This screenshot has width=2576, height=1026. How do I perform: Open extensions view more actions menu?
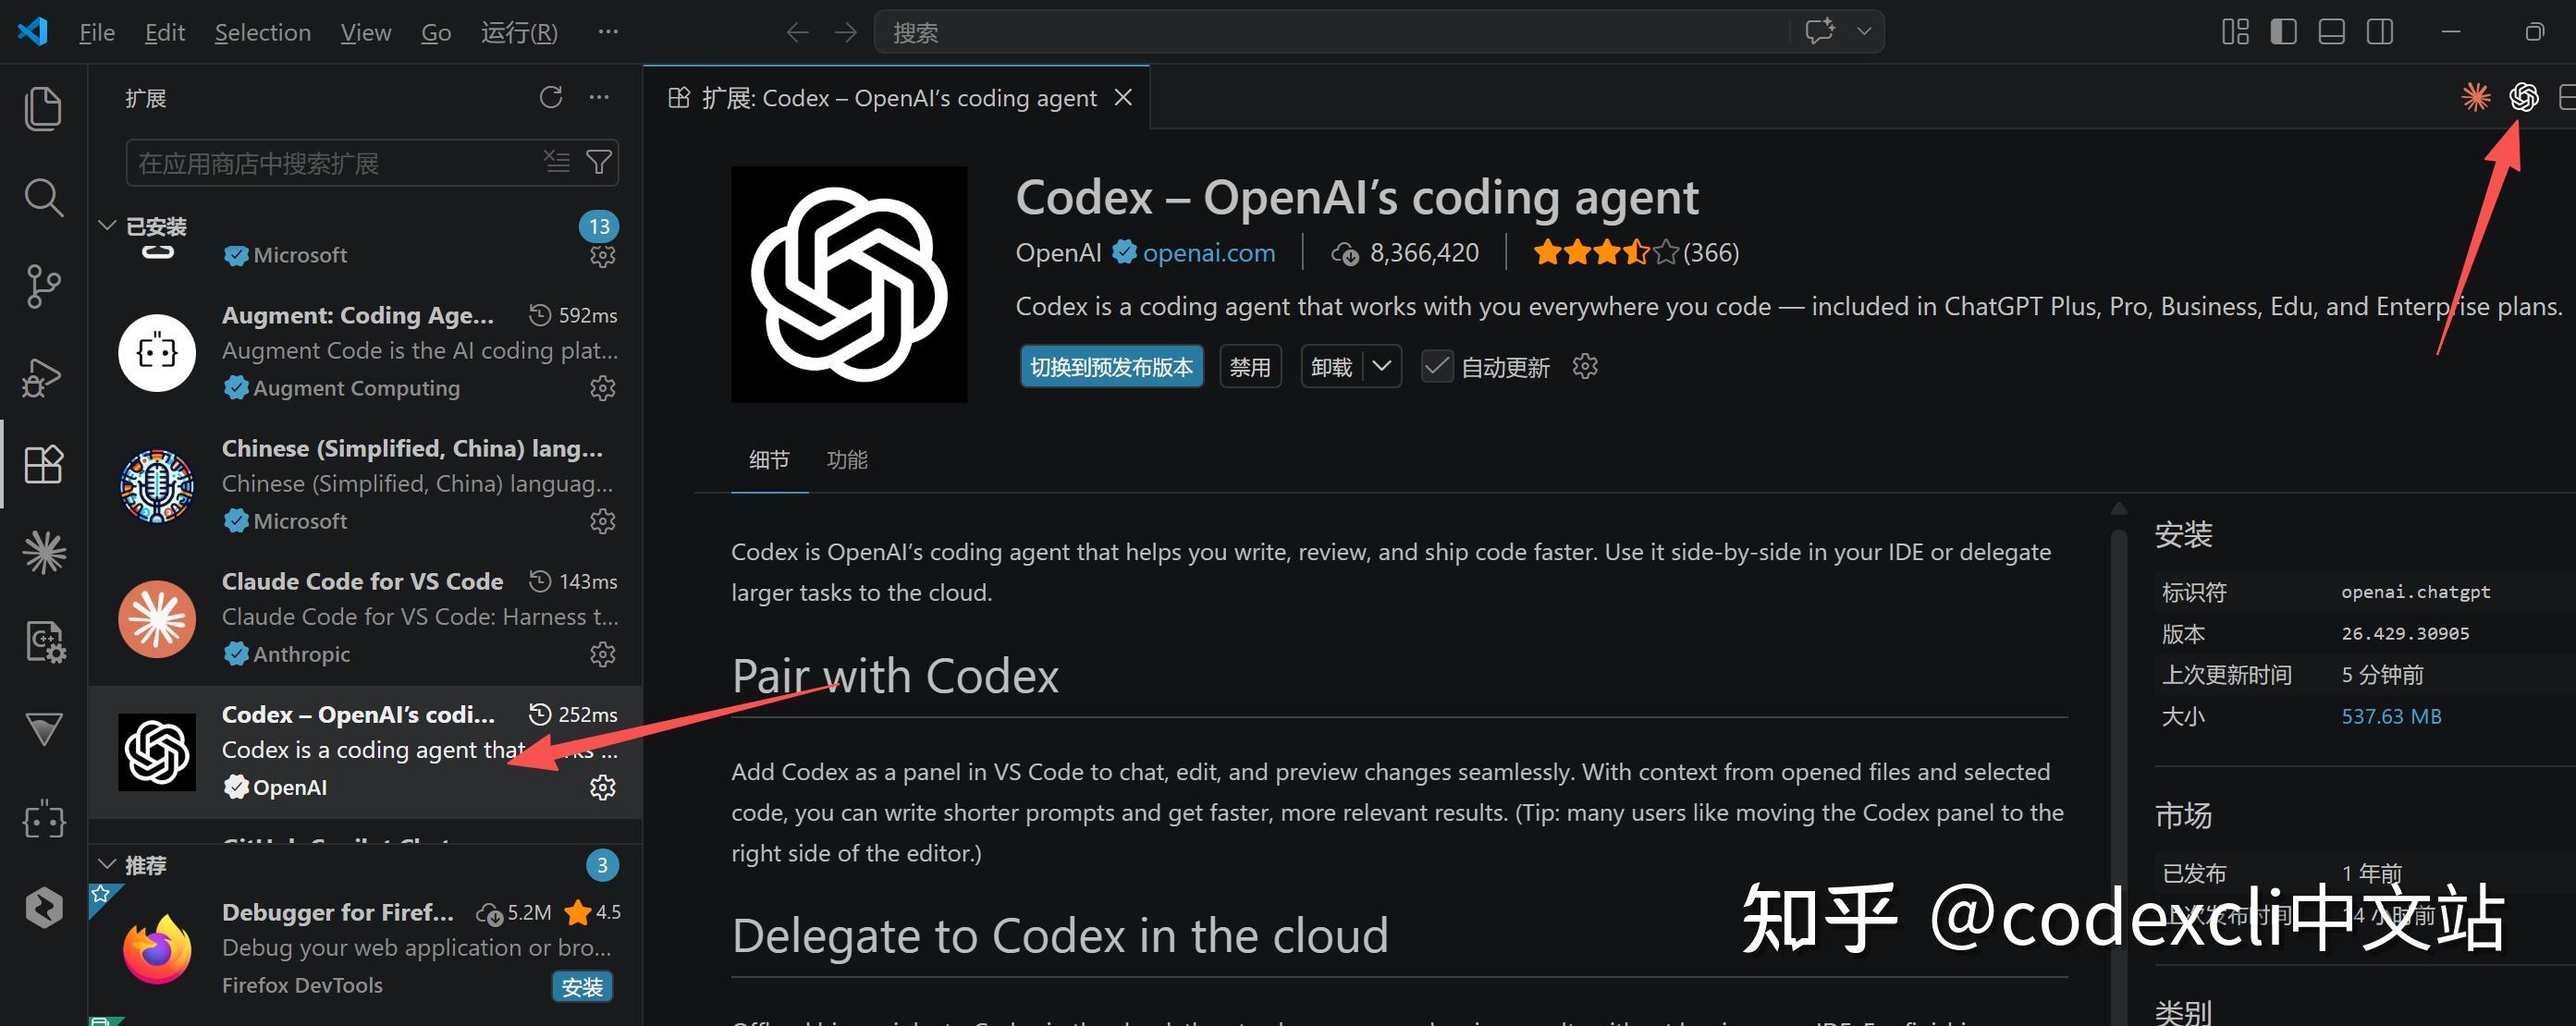coord(599,97)
